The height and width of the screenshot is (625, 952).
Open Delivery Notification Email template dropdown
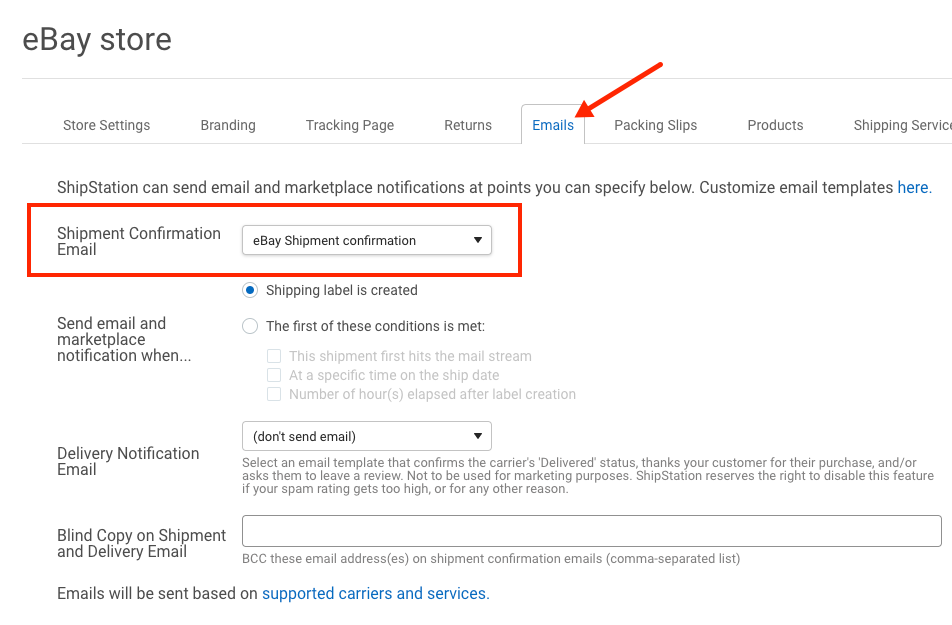[367, 436]
